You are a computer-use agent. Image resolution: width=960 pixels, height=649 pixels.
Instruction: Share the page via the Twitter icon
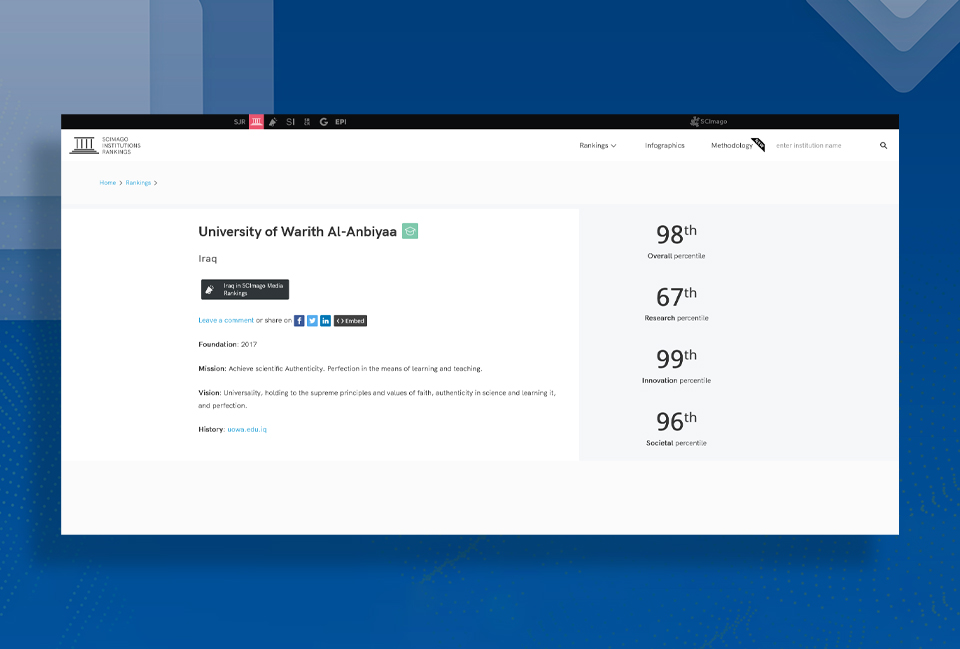pos(312,321)
